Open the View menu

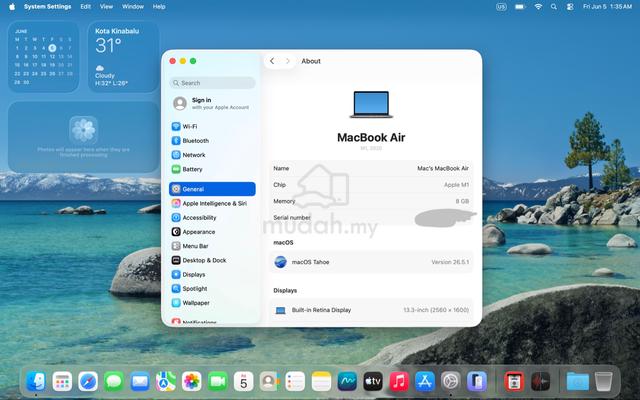107,7
